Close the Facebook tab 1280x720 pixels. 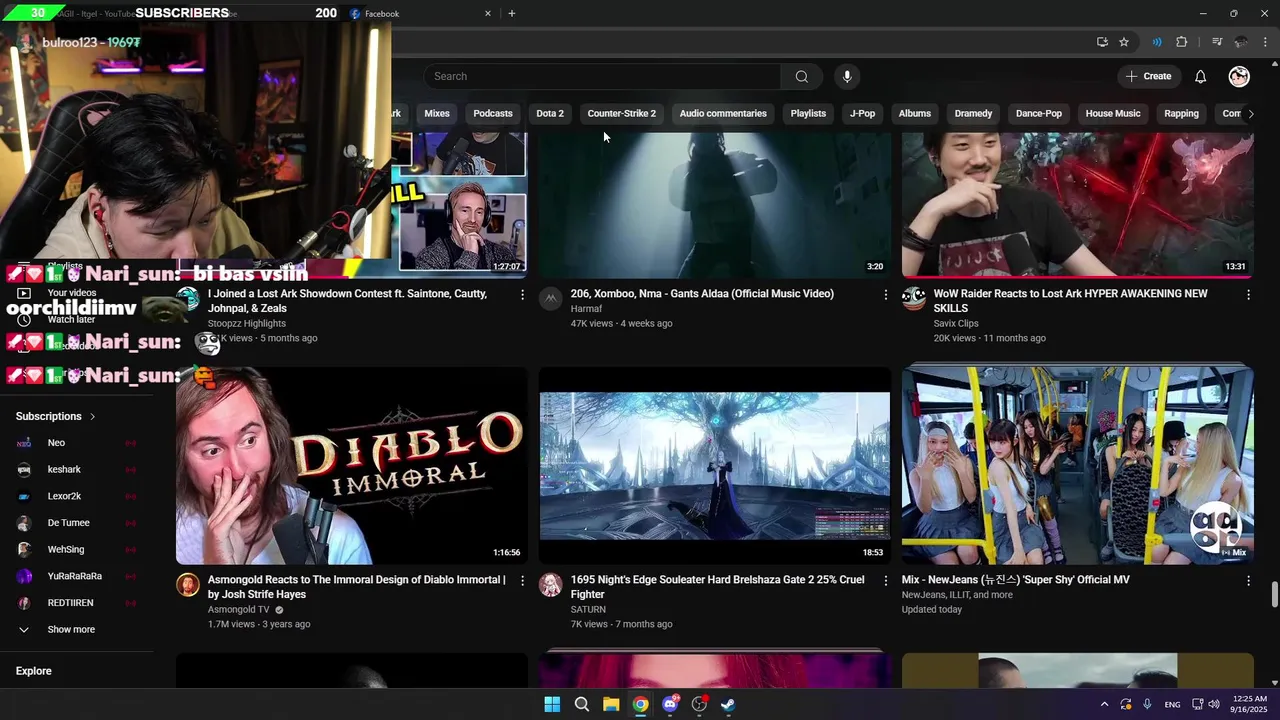tap(488, 14)
